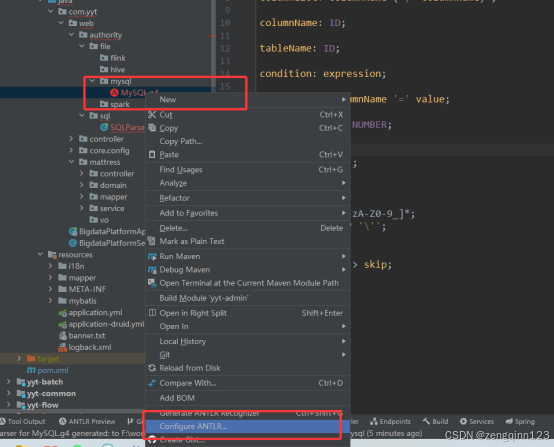
Task: Open the Local History submenu
Action: click(248, 341)
